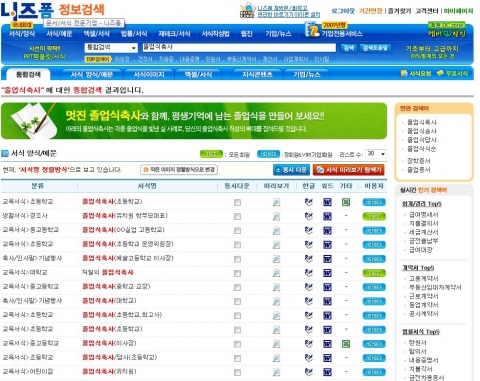
Task: Check the box for 졸업식축사(이사장)
Action: (x=237, y=344)
